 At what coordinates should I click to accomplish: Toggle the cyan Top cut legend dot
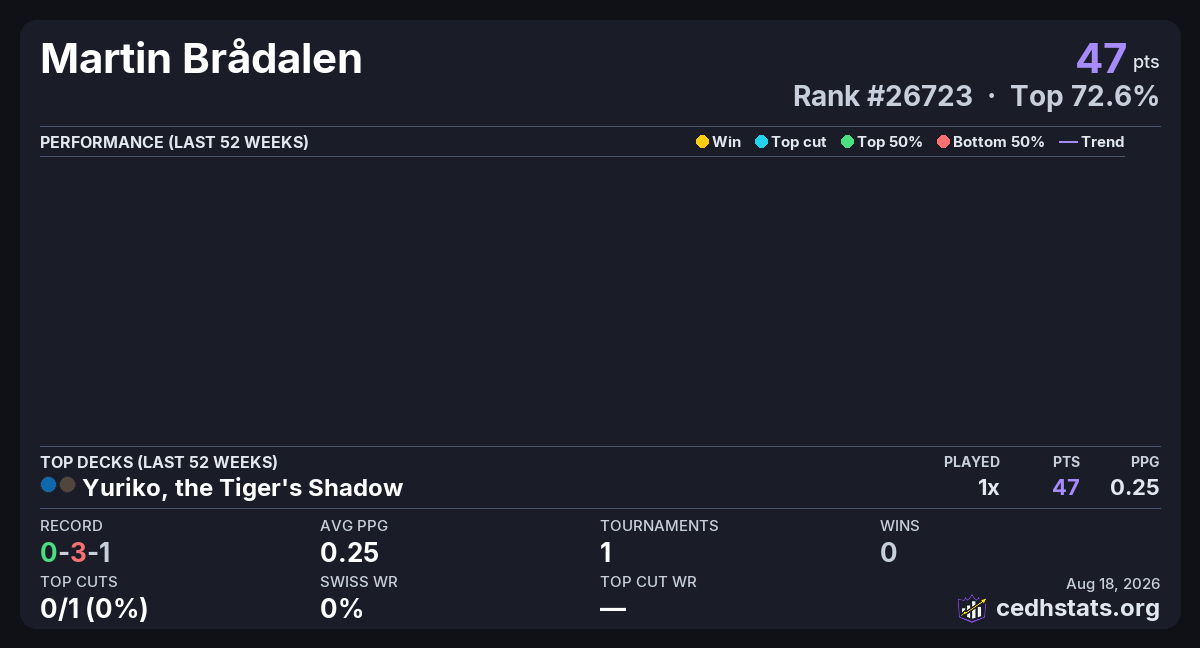pyautogui.click(x=761, y=142)
